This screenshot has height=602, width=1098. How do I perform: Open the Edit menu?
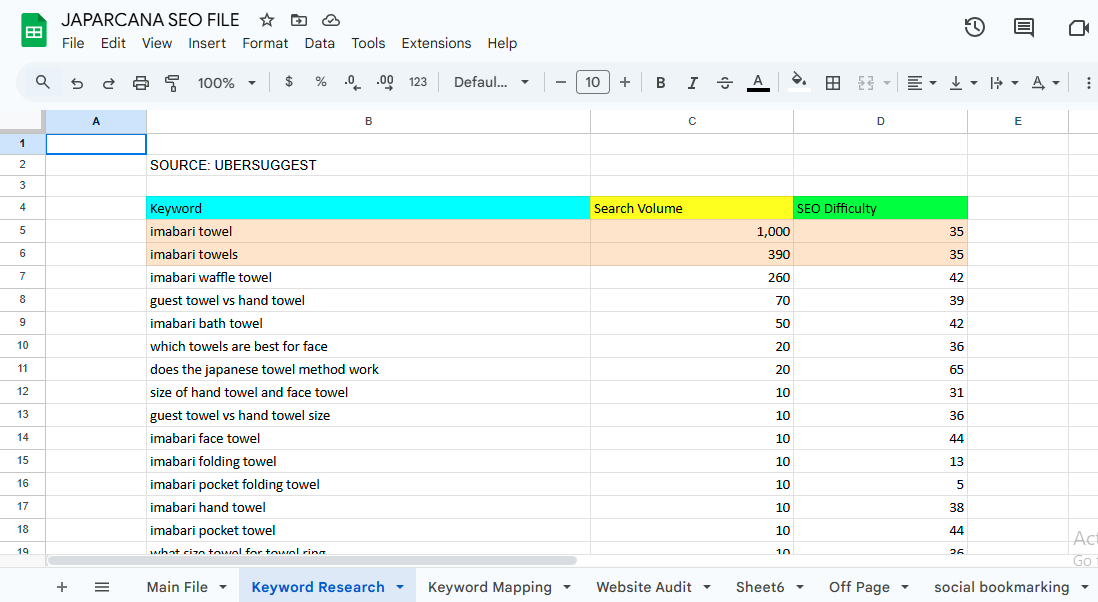[x=113, y=43]
